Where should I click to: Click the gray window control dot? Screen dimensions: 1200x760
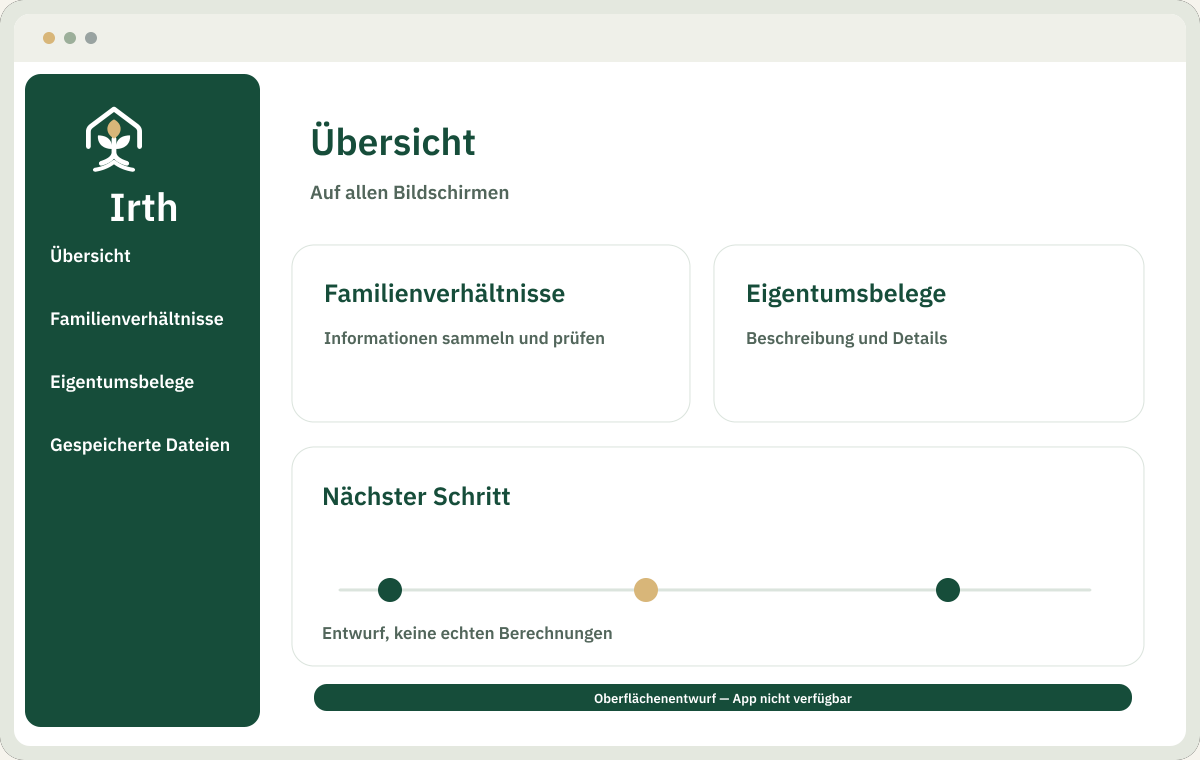[x=91, y=38]
